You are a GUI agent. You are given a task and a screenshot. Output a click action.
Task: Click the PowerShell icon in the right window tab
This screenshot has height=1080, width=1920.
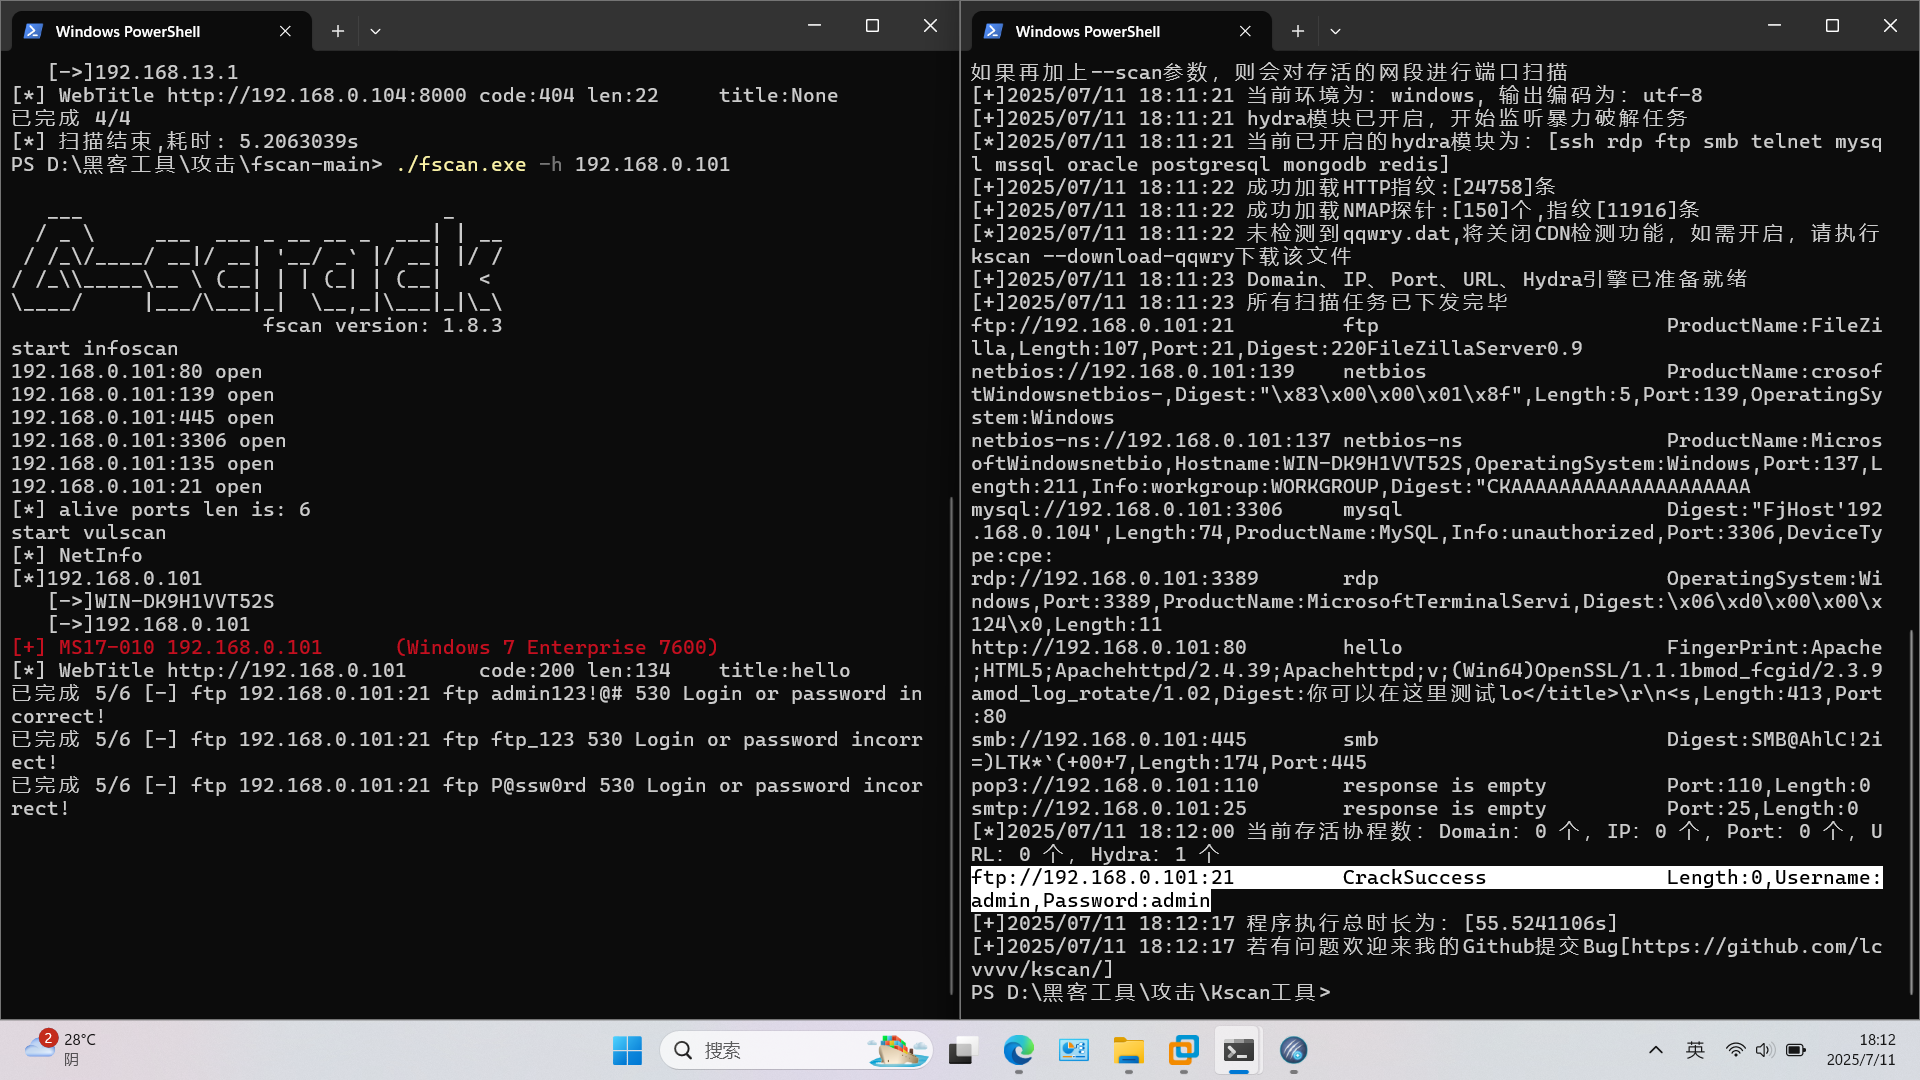tap(993, 31)
